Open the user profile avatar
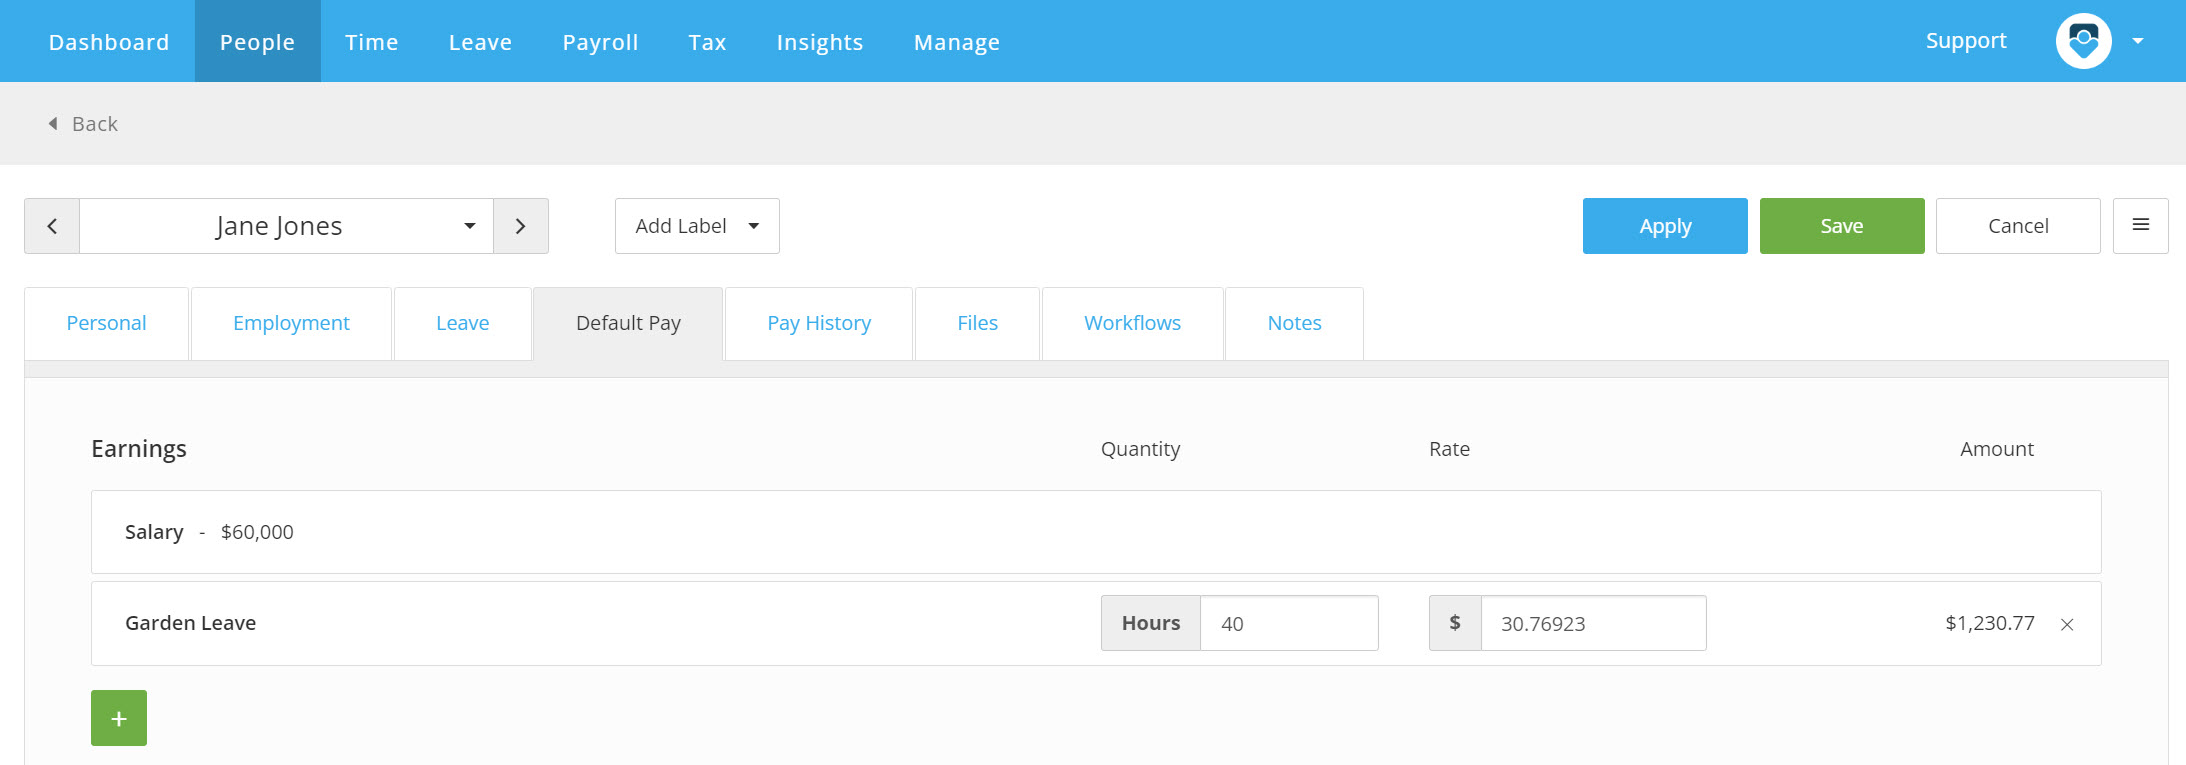Image resolution: width=2186 pixels, height=765 pixels. pos(2084,41)
